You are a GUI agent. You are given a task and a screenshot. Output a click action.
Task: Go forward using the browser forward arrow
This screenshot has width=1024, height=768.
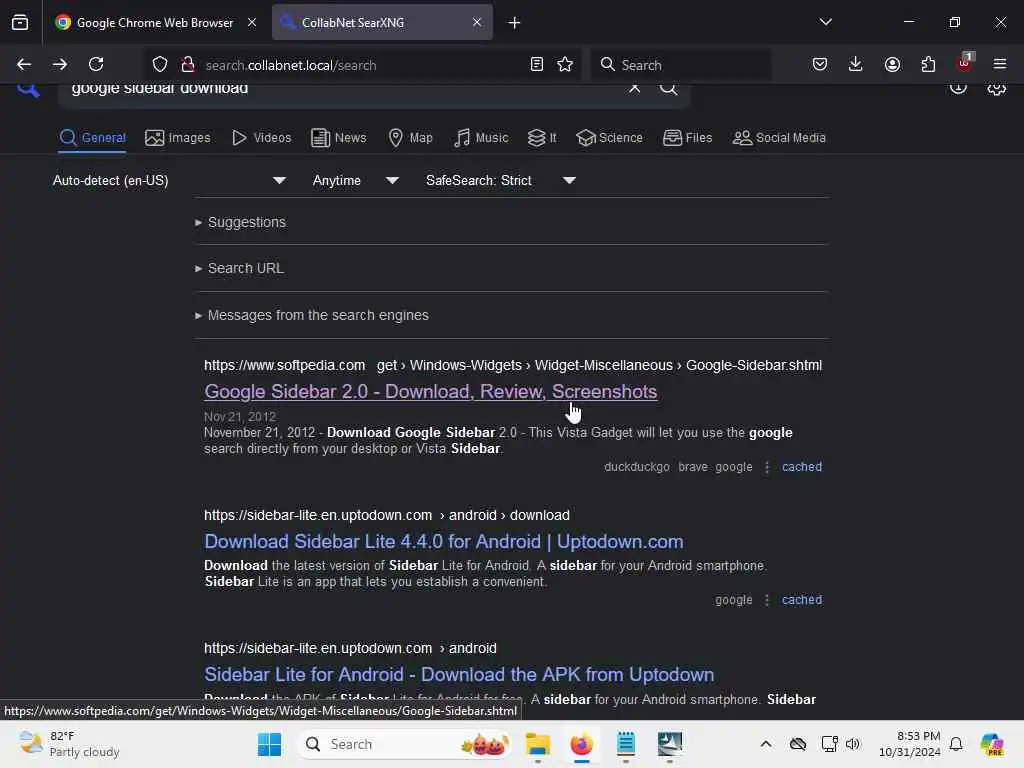(x=60, y=64)
